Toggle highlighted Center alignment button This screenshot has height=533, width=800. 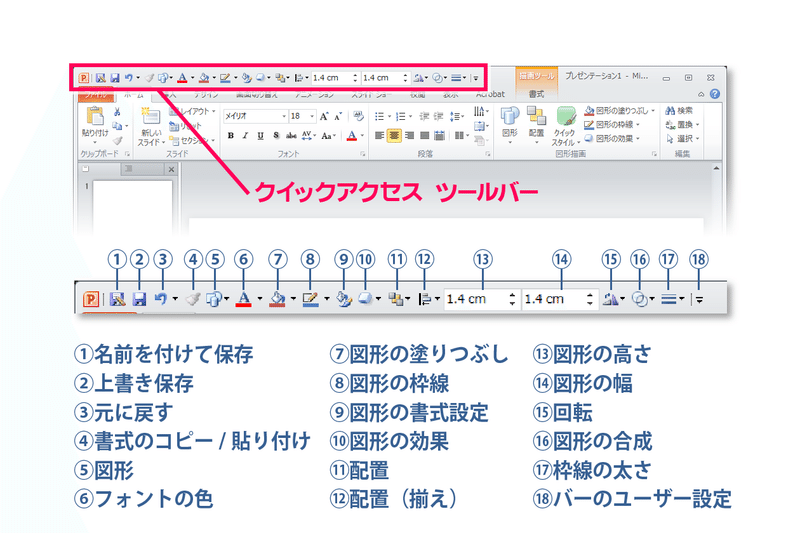point(394,136)
